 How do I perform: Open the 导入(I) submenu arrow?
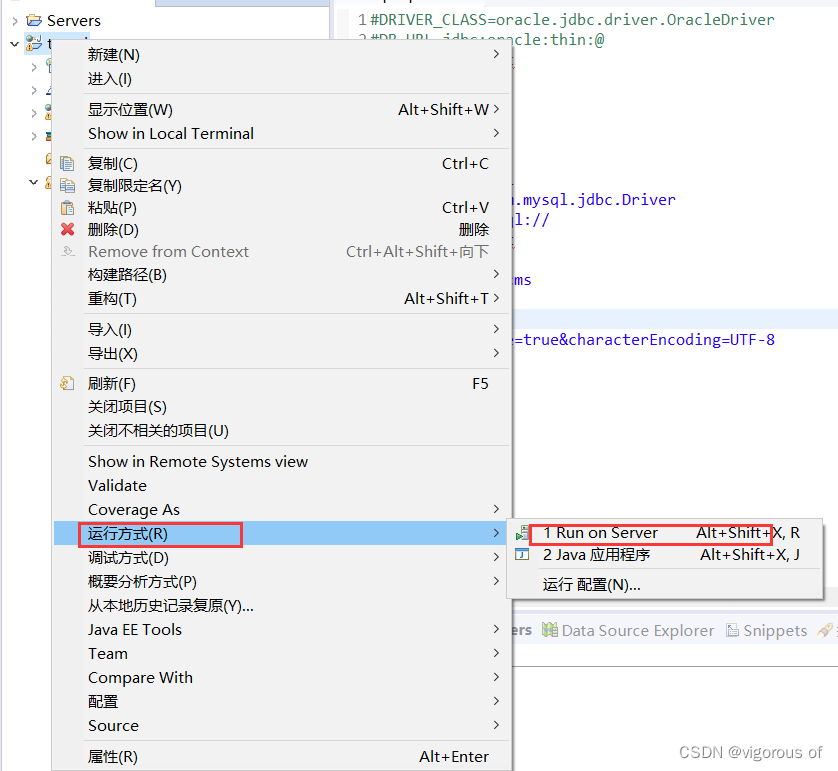point(496,329)
